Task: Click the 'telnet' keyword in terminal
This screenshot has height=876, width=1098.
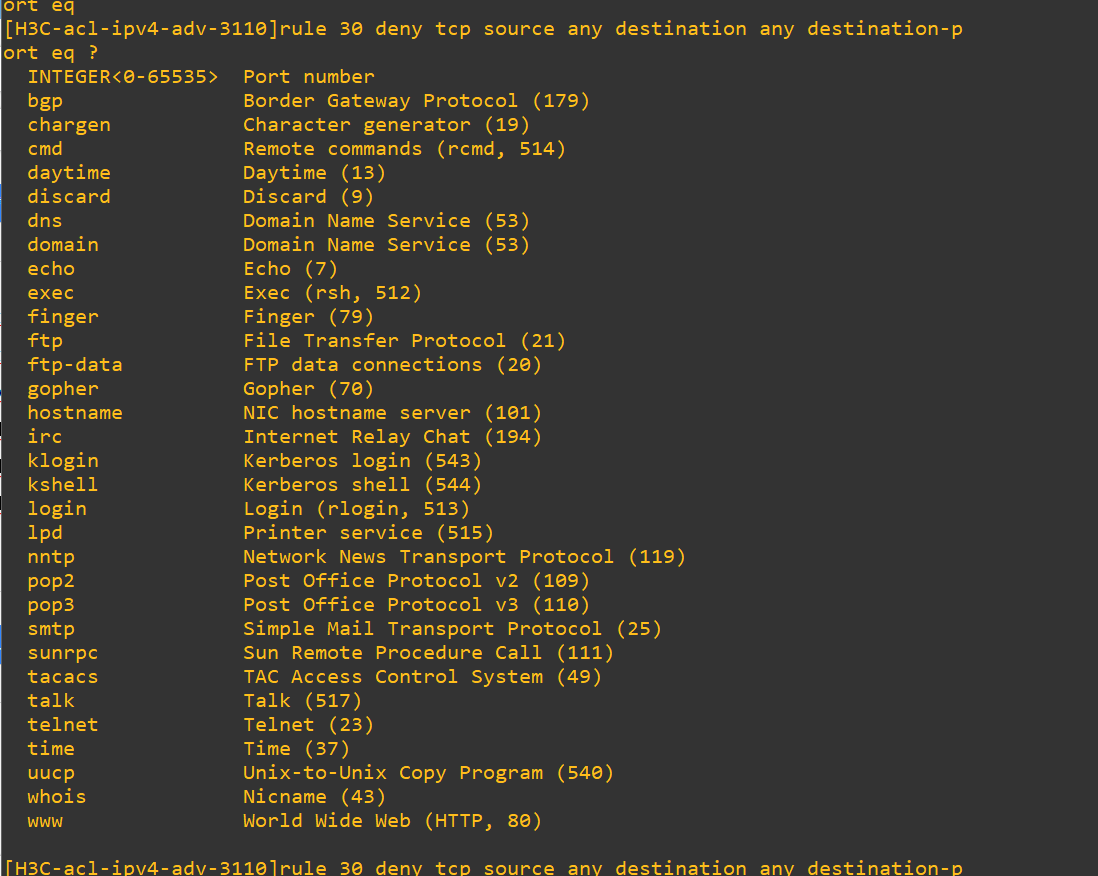Action: (x=63, y=725)
